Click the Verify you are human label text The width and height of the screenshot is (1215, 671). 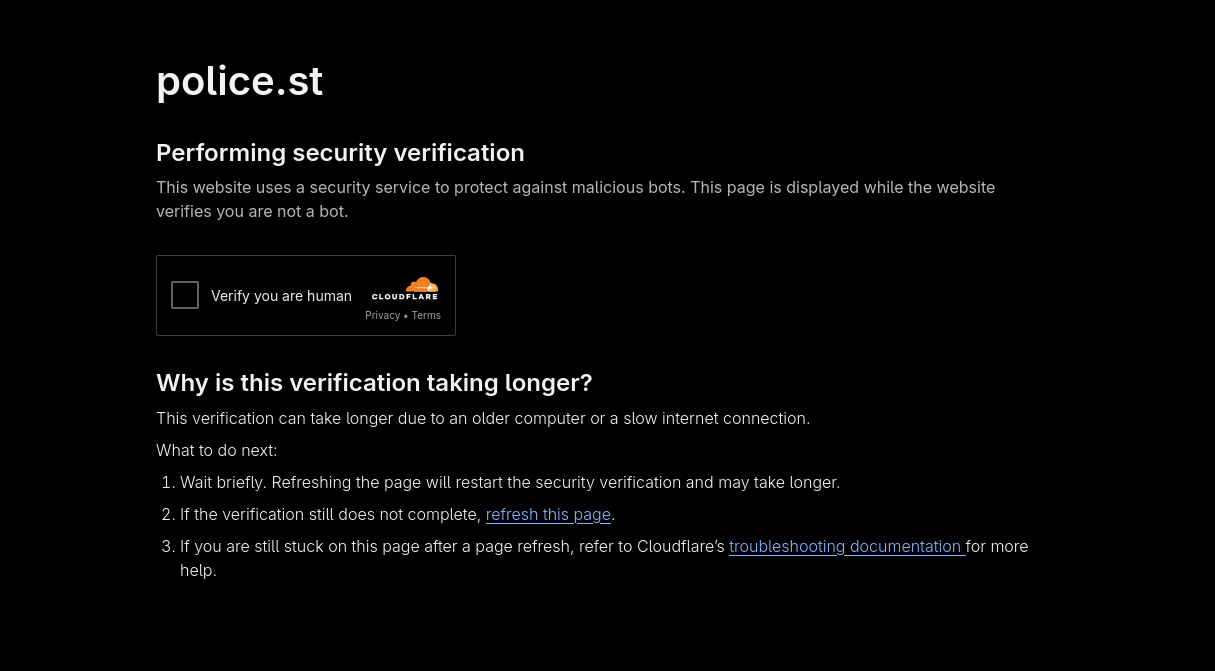tap(281, 296)
